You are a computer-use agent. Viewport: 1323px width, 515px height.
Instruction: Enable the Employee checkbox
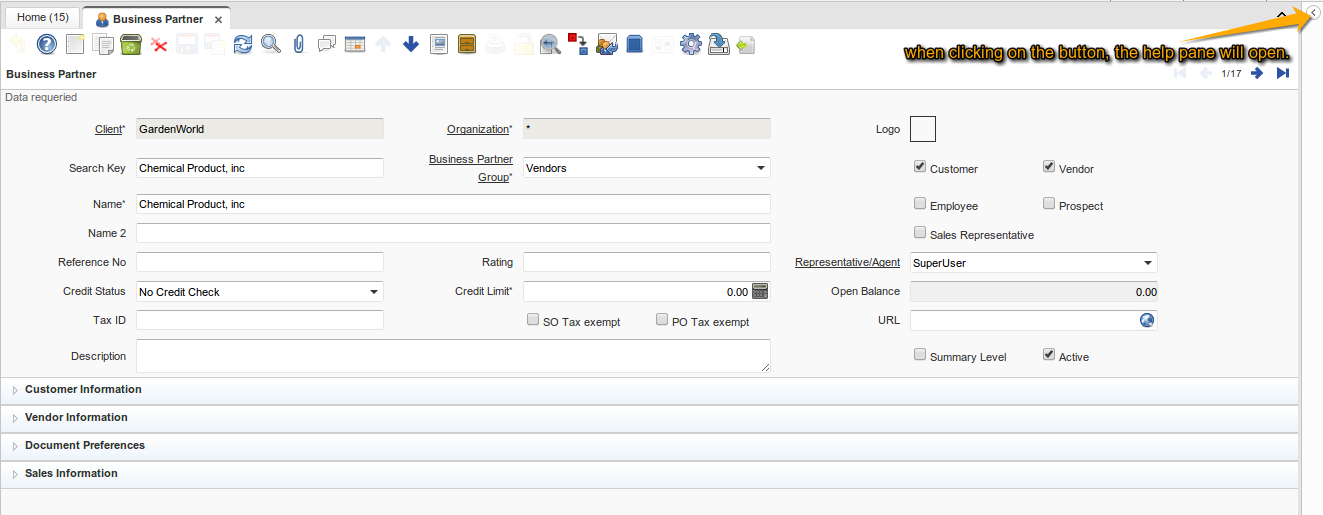pyautogui.click(x=920, y=204)
